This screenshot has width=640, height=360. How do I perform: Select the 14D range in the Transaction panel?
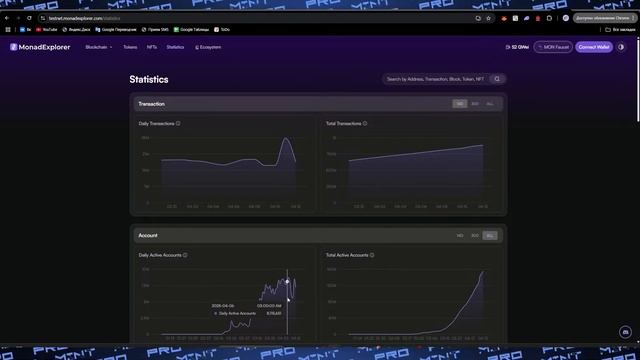(460, 104)
